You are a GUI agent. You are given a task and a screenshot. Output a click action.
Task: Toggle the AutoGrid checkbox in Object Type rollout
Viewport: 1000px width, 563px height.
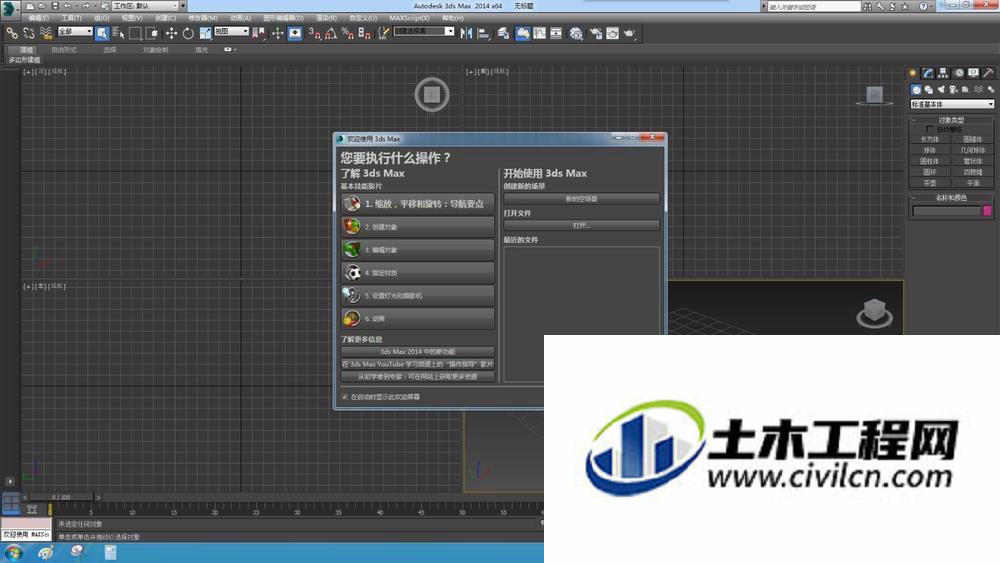930,129
